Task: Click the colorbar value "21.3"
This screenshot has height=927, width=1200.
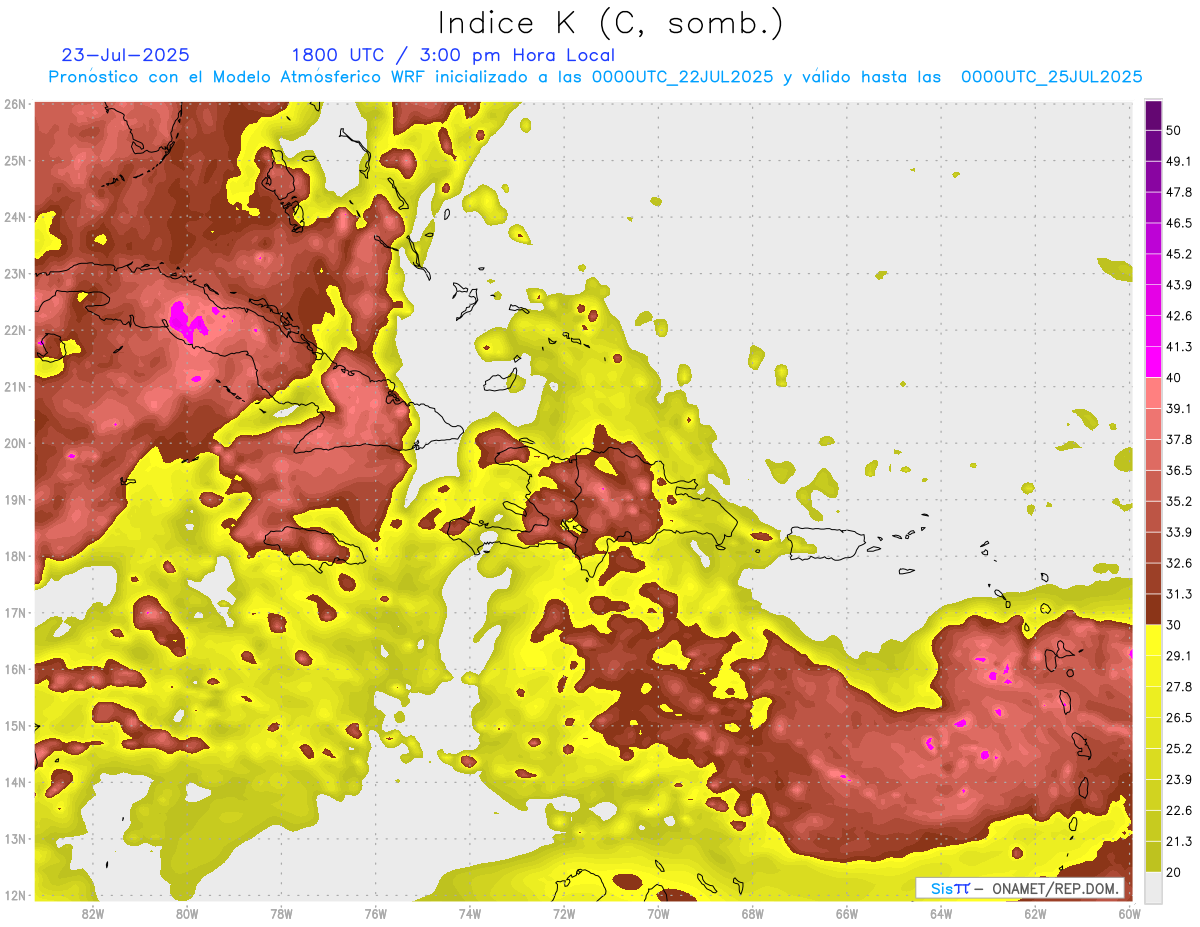Action: [1178, 841]
